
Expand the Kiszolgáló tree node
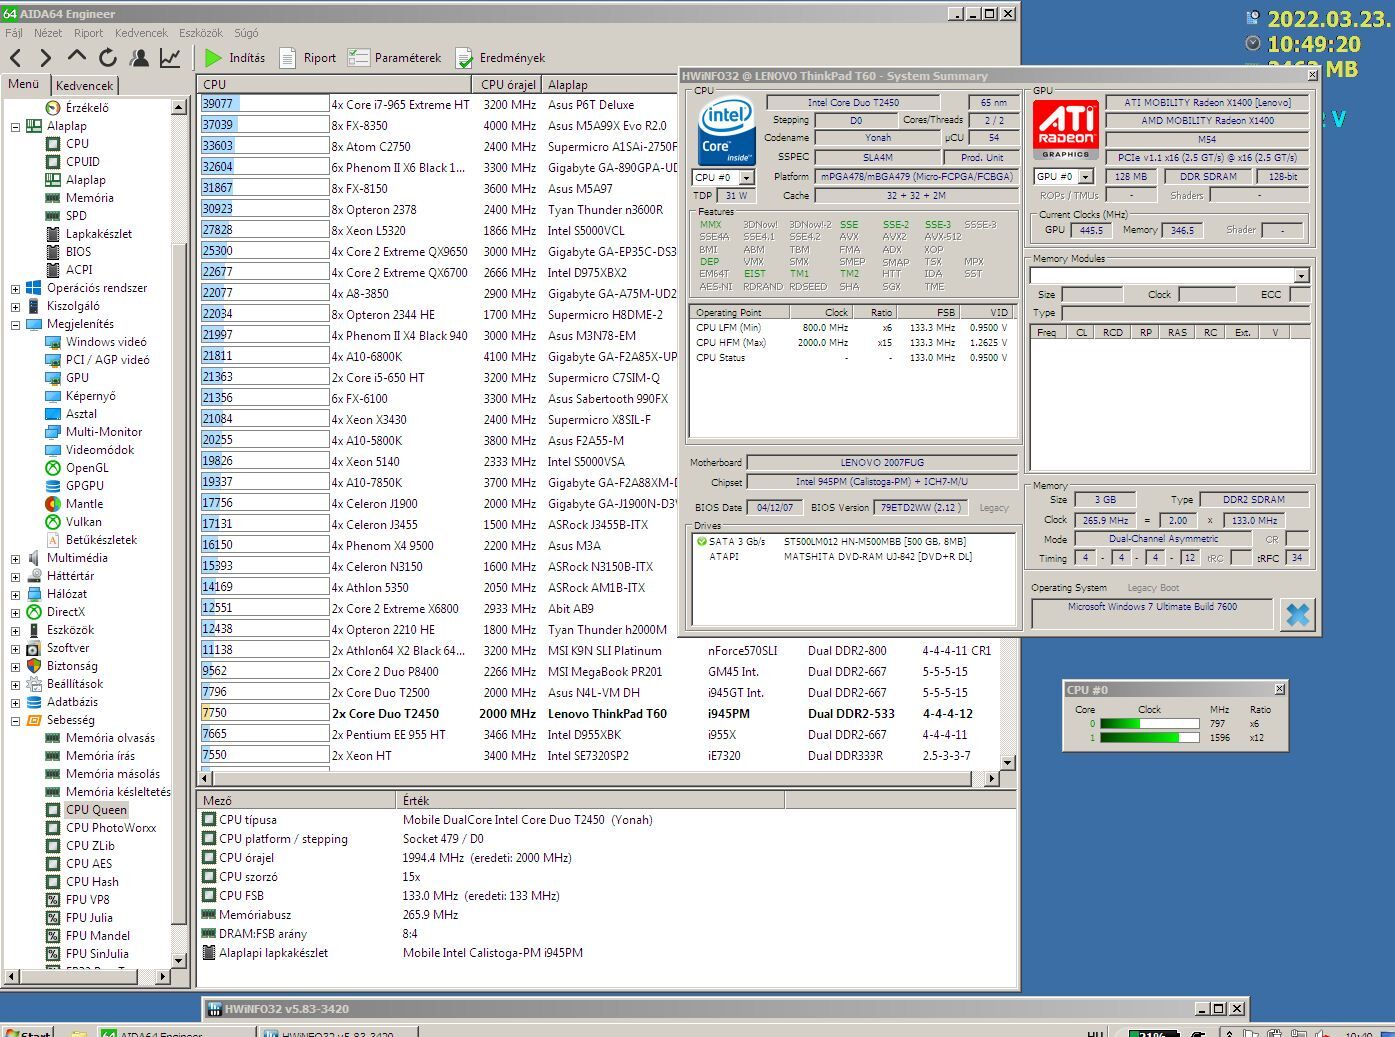coord(15,306)
